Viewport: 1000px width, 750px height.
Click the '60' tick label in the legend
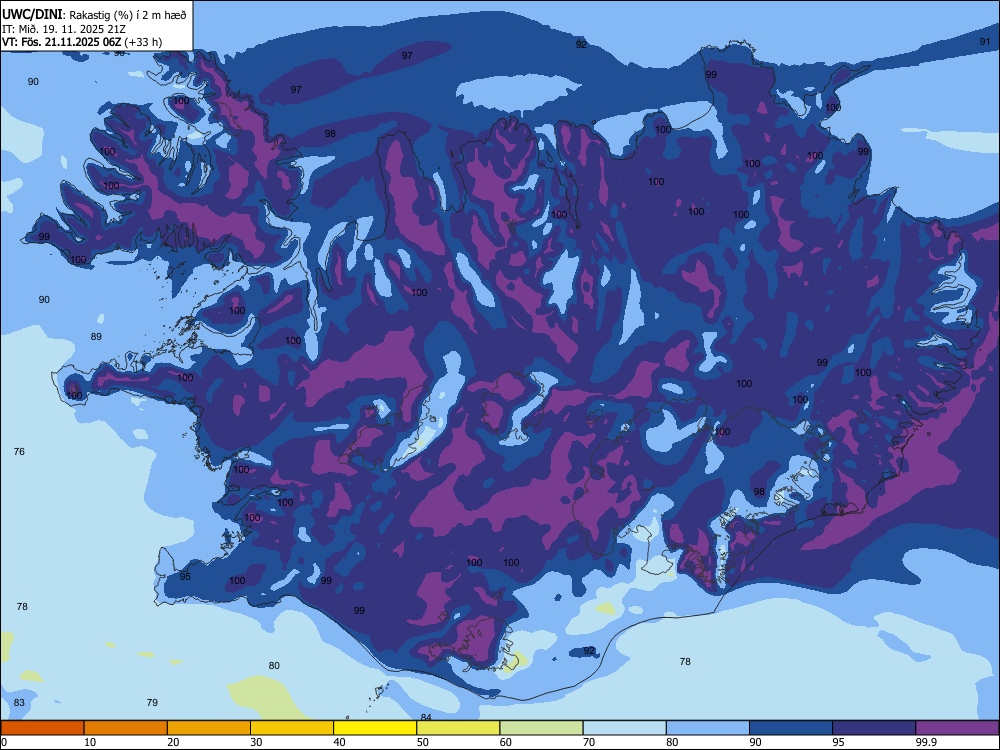[x=506, y=742]
